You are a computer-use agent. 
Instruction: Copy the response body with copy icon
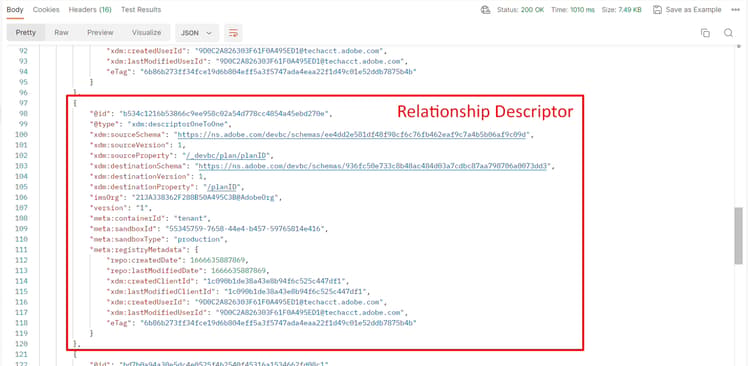[x=705, y=33]
